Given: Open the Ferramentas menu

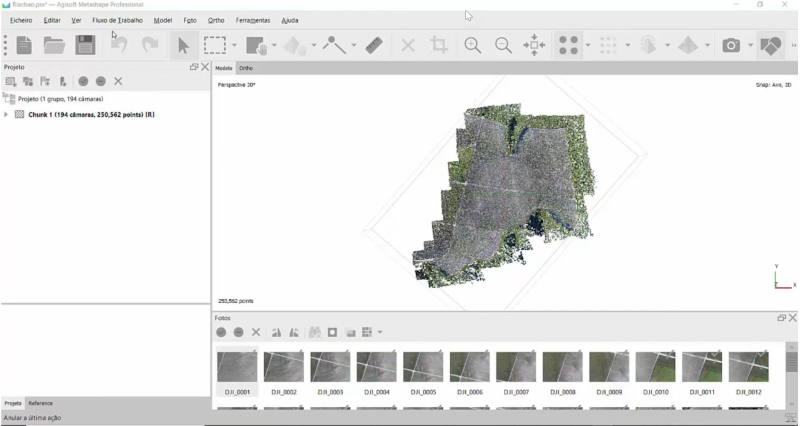Looking at the screenshot, I should [253, 20].
